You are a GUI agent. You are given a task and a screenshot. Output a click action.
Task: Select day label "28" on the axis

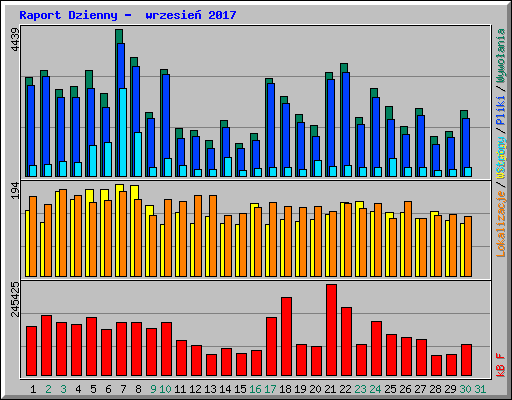435,389
